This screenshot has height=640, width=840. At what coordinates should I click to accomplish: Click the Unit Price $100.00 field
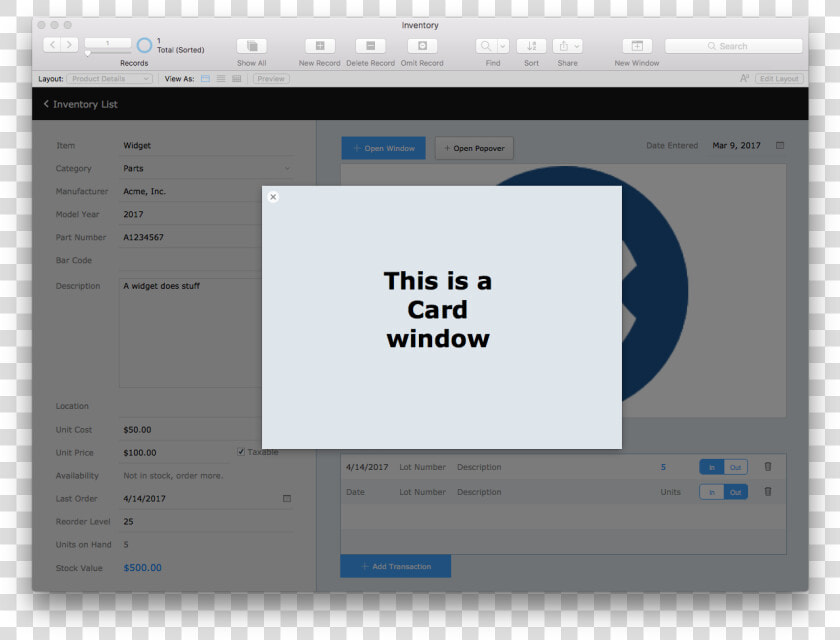174,453
